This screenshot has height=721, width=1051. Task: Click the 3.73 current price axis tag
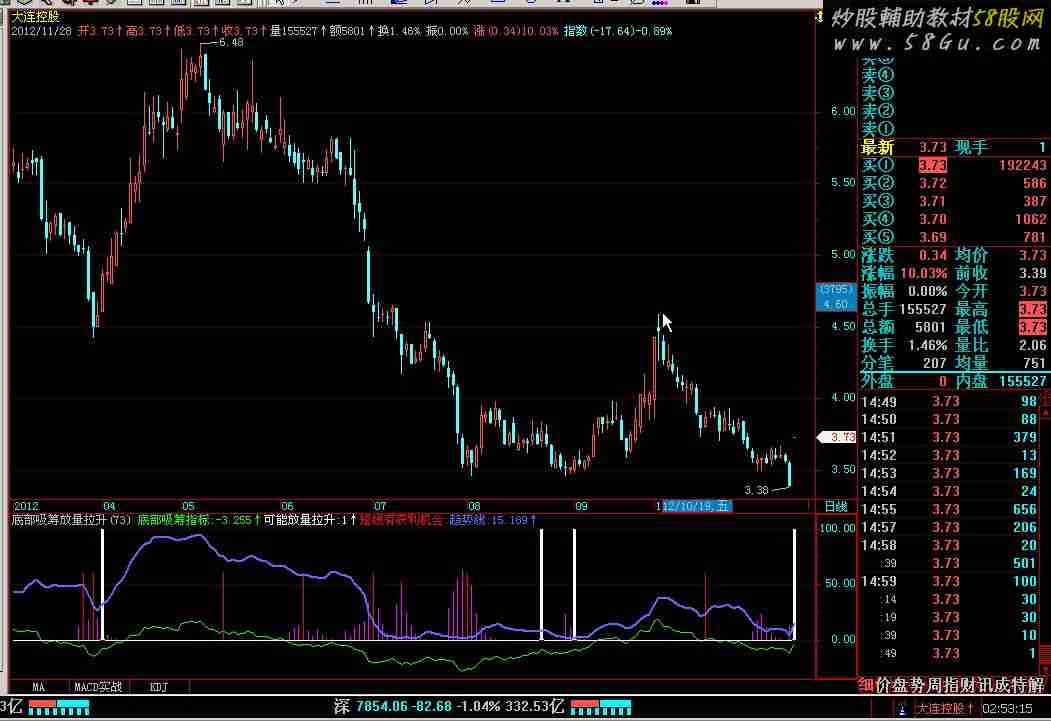(x=837, y=437)
